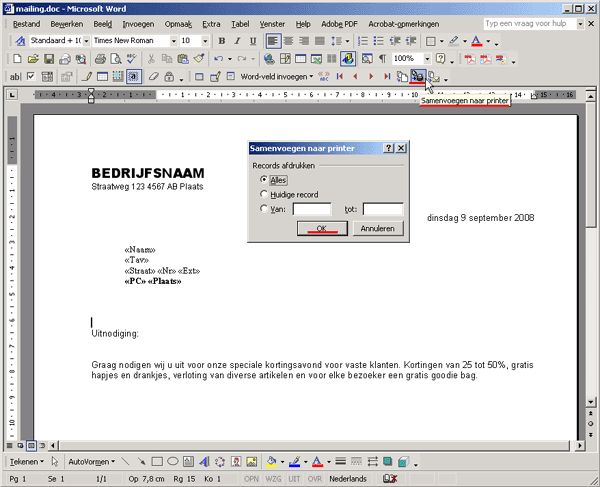This screenshot has height=487, width=600.
Task: Select the 'Alles' radio button
Action: [263, 179]
